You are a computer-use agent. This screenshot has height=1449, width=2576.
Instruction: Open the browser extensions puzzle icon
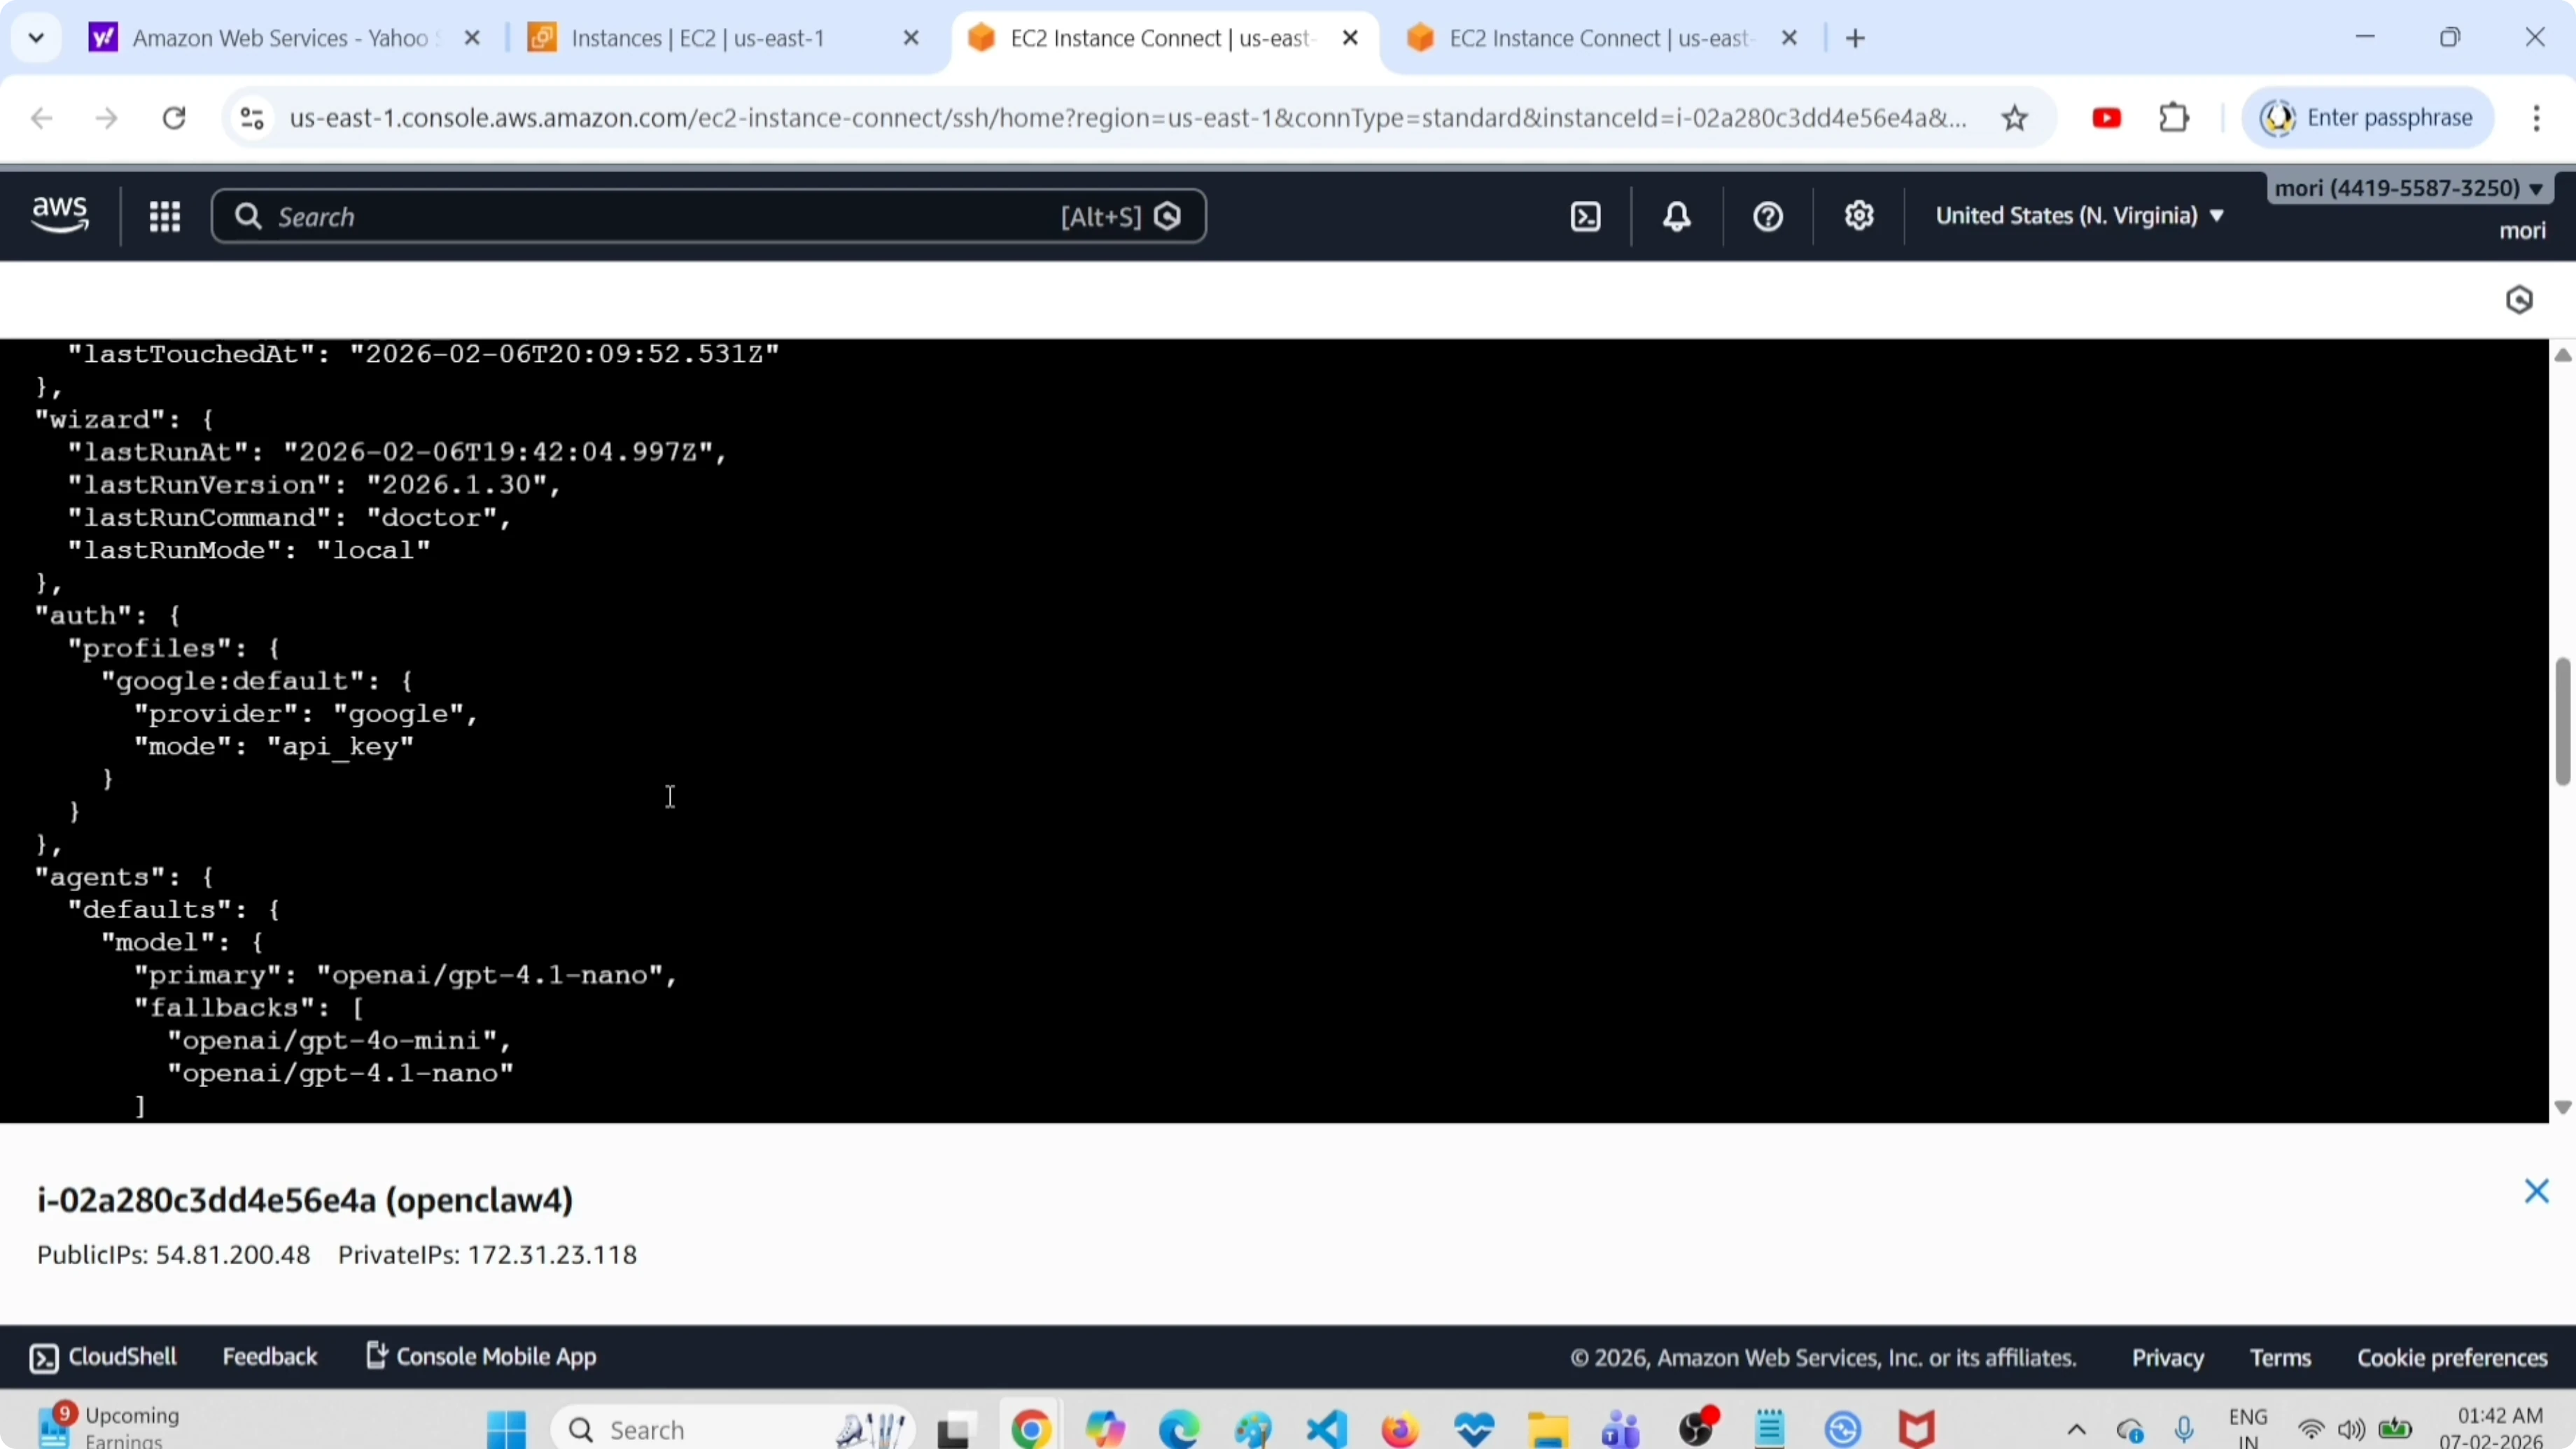click(x=2174, y=118)
